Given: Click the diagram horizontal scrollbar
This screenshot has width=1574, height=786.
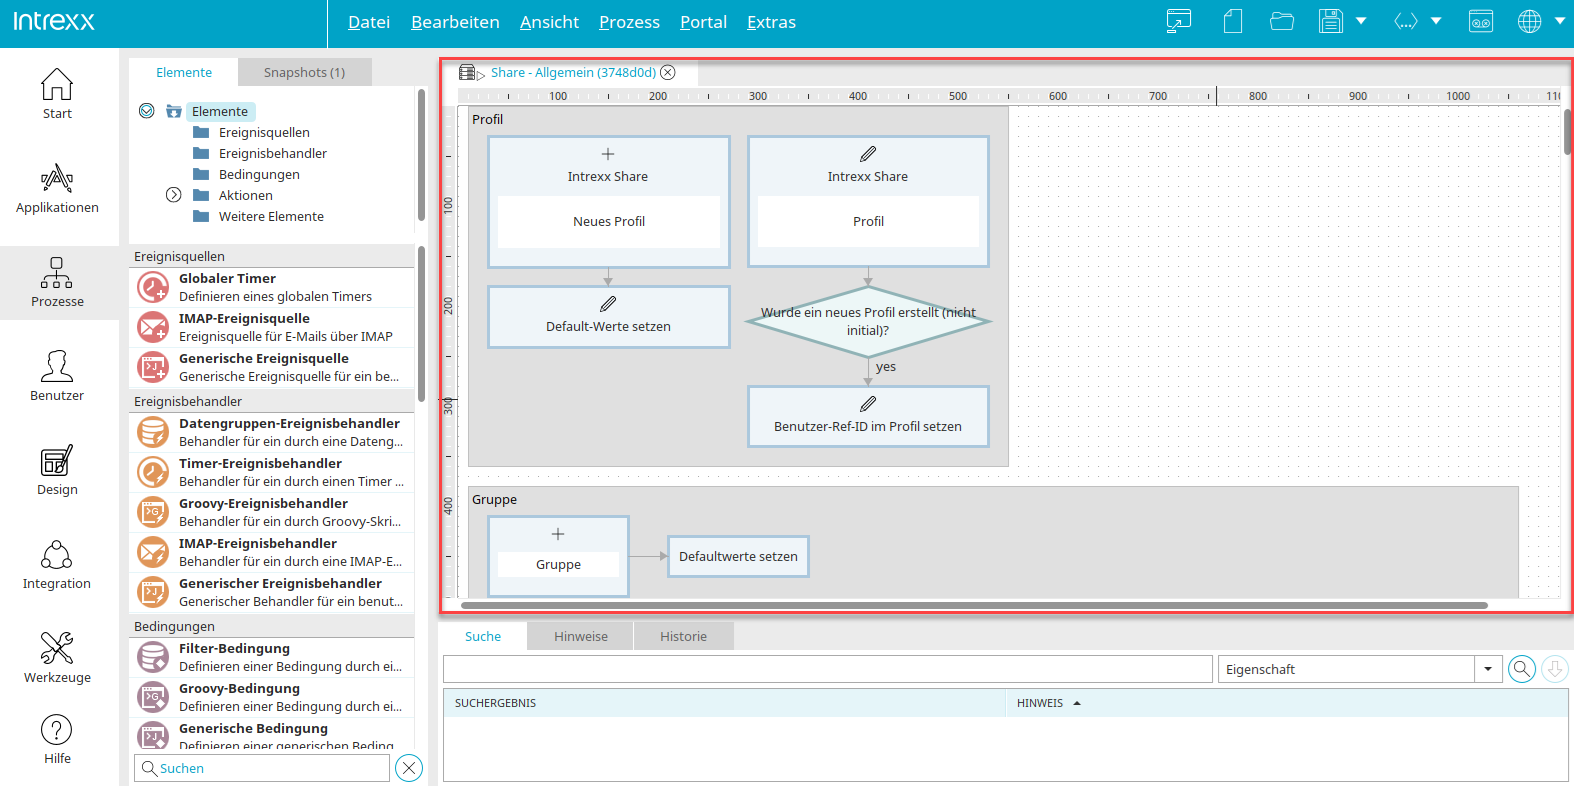Looking at the screenshot, I should click(x=974, y=605).
